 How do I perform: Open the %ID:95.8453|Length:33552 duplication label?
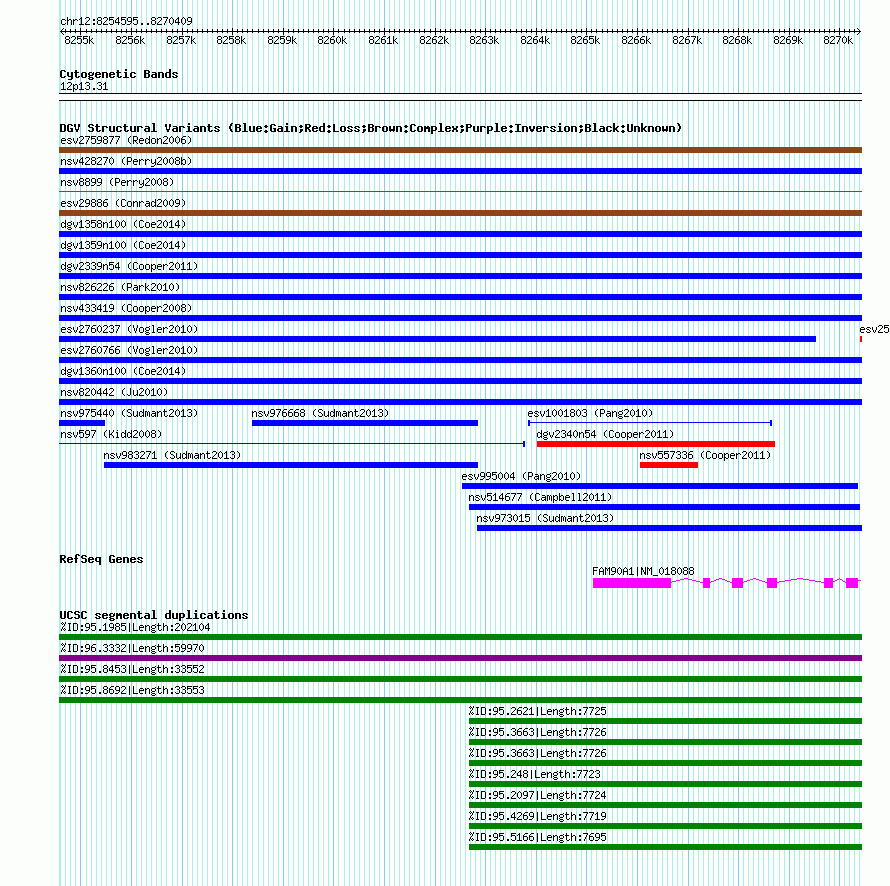coord(132,669)
